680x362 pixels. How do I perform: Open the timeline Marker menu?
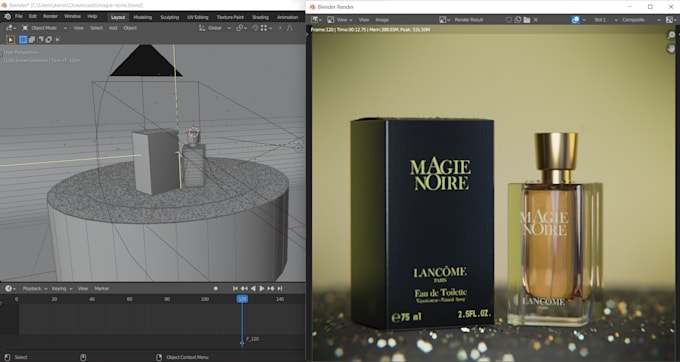pos(102,288)
